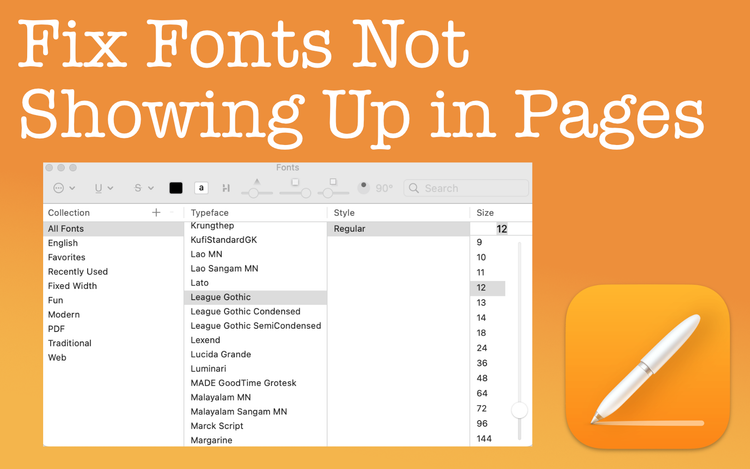Image resolution: width=750 pixels, height=469 pixels.
Task: Select the League Gothic typeface
Action: tap(255, 297)
